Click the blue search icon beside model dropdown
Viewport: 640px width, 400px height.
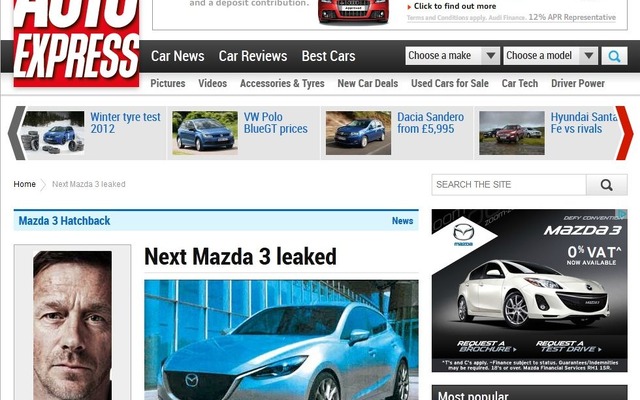coord(614,56)
